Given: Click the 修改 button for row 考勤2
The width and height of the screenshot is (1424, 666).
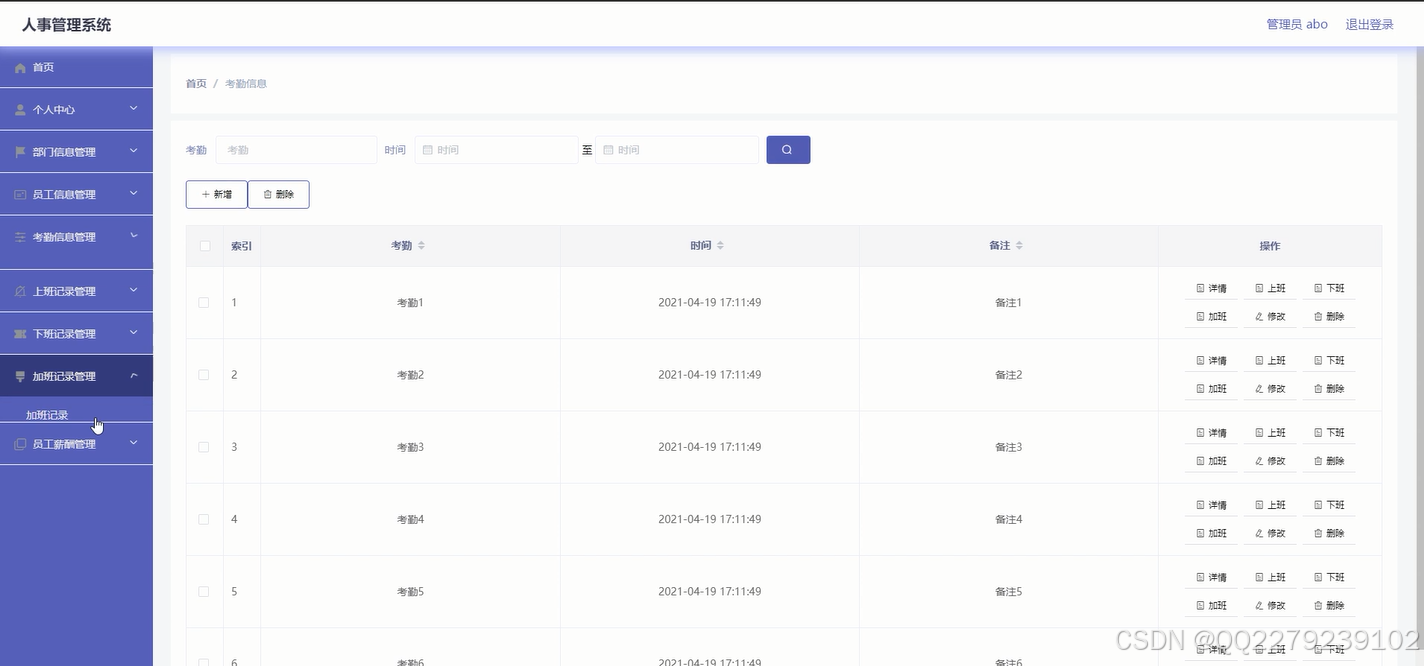Looking at the screenshot, I should (x=1270, y=388).
